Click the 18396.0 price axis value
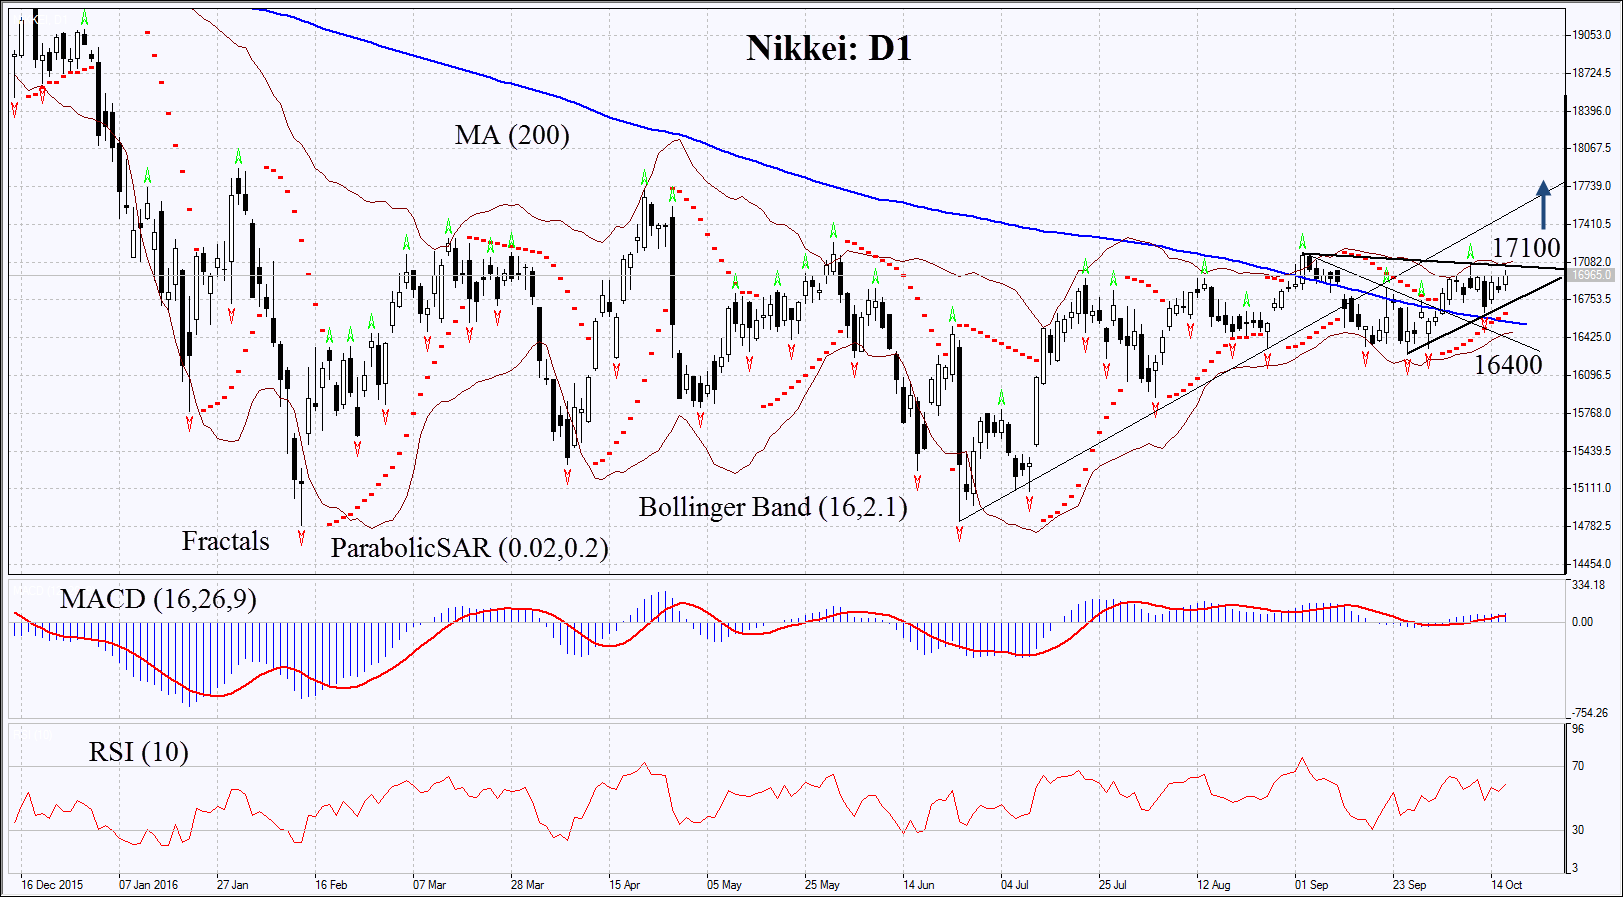 (x=1591, y=111)
